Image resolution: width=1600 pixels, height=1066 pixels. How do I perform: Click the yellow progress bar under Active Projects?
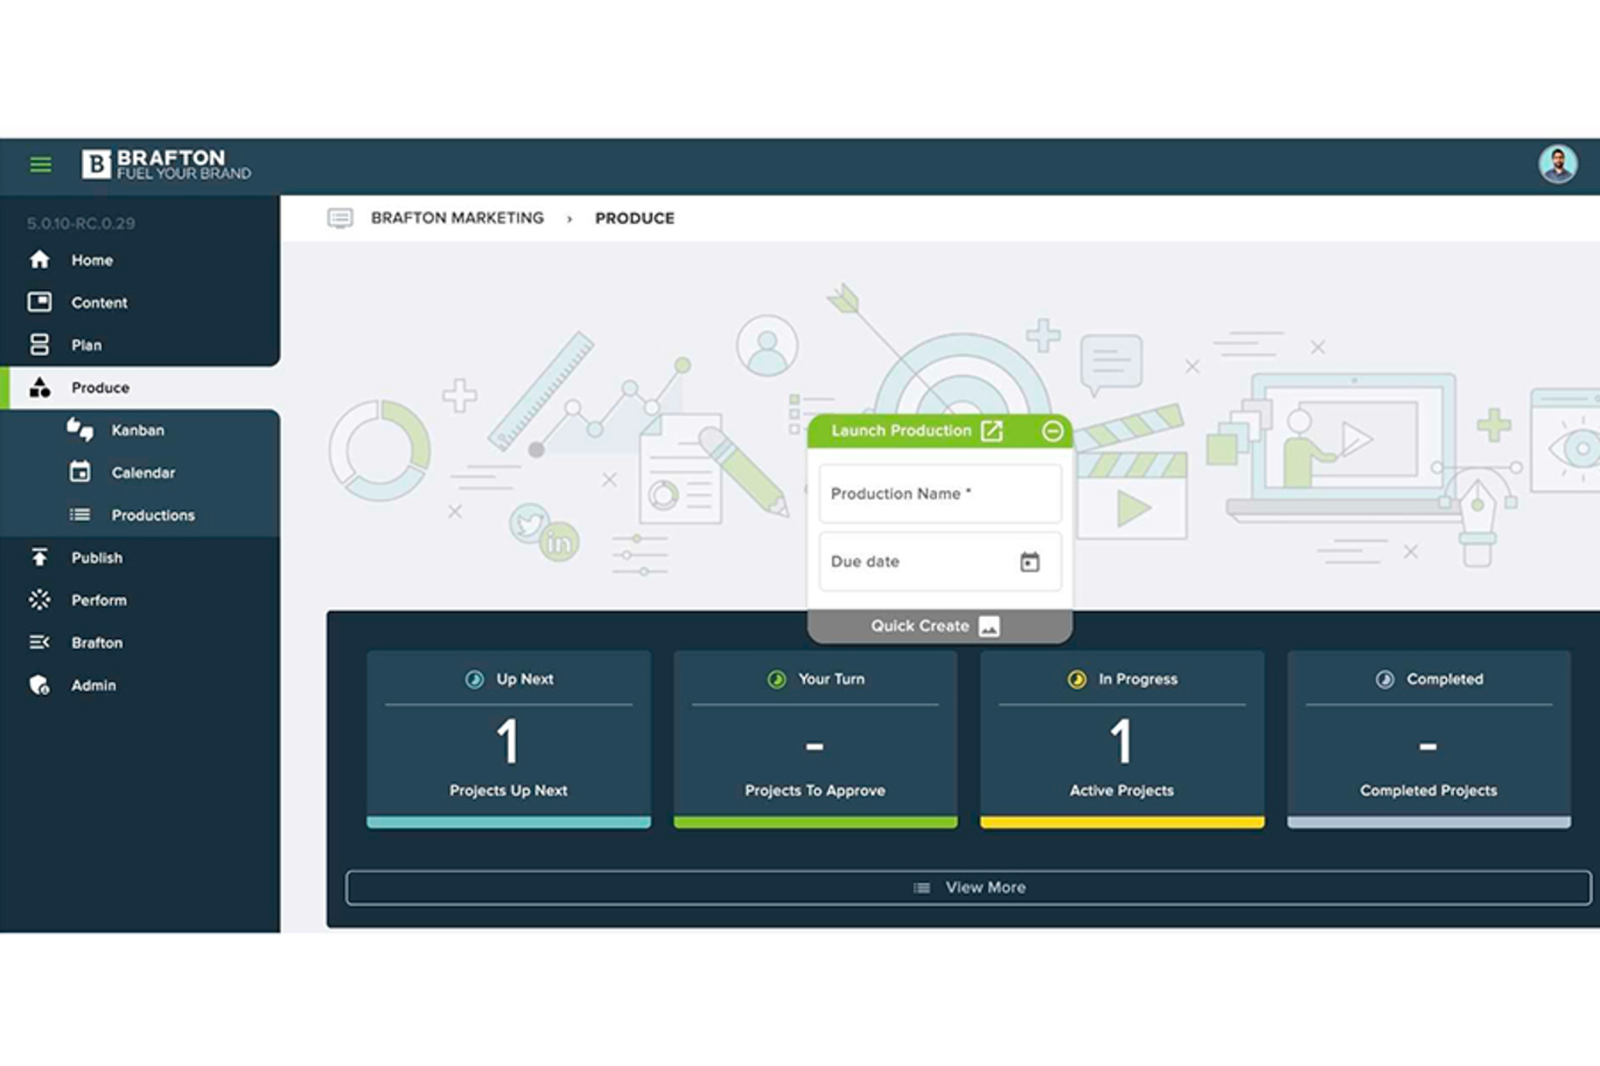point(1121,821)
